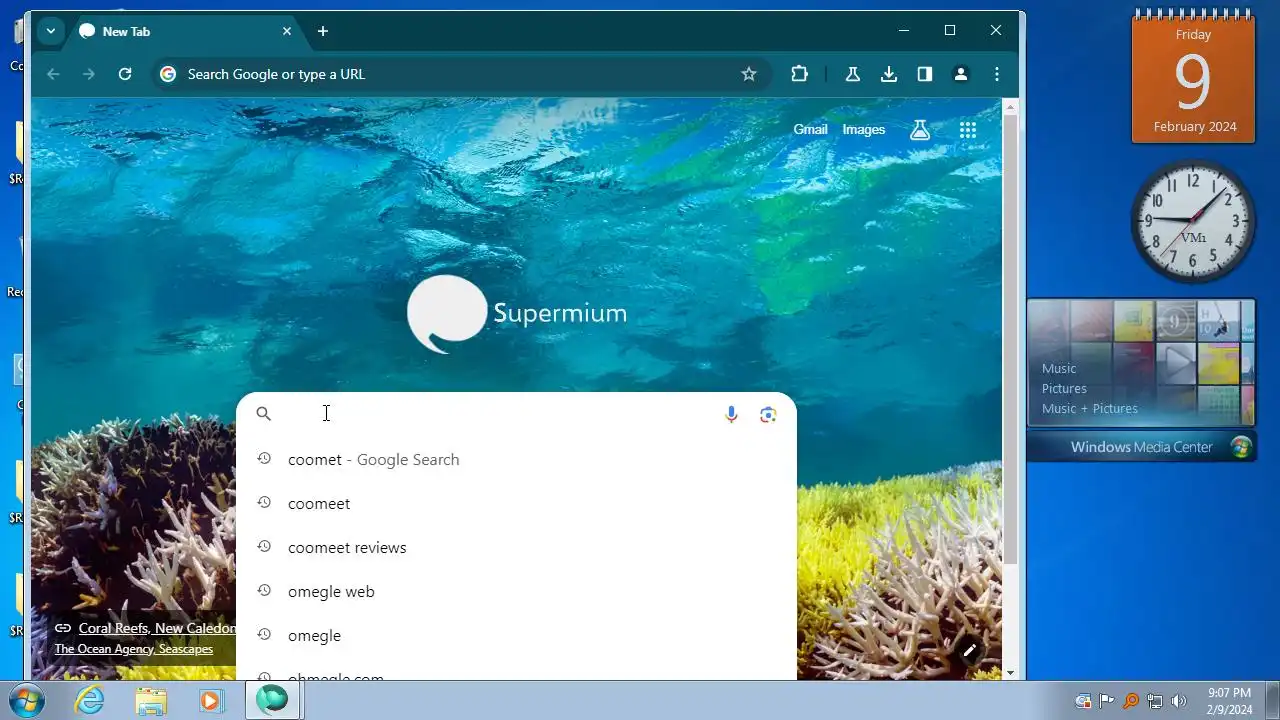
Task: Bookmark this tab with star icon
Action: point(749,74)
